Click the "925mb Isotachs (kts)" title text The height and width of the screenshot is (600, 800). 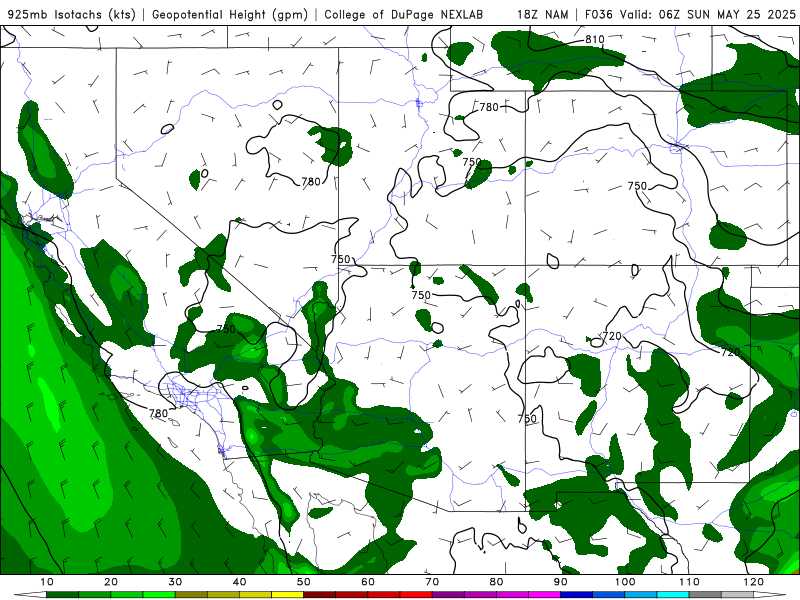click(71, 15)
